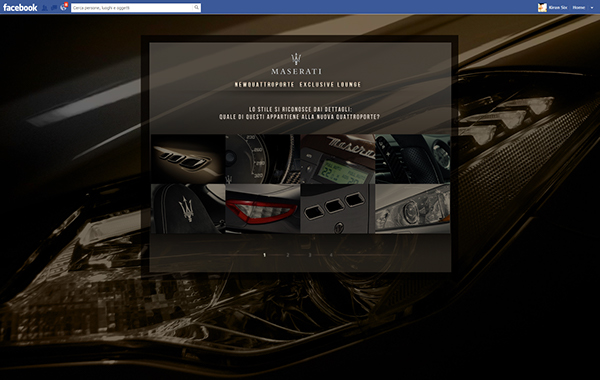Choose the speedometer detail image
Viewport: 600px width, 380px height.
(x=262, y=159)
